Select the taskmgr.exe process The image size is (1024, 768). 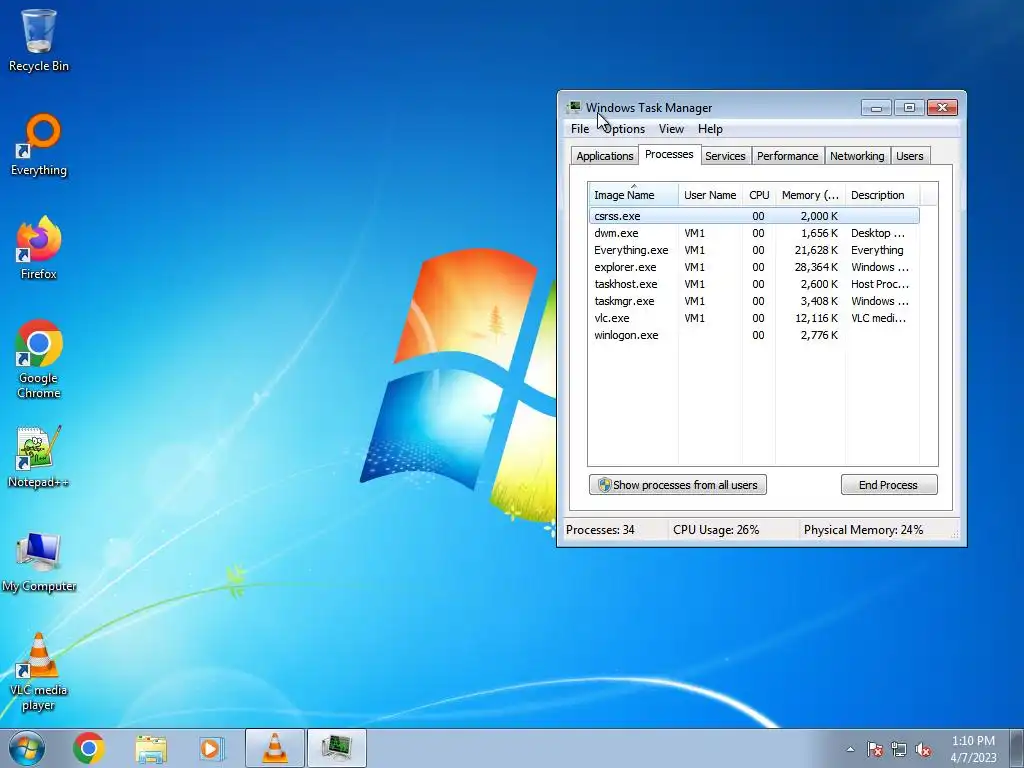(754, 300)
